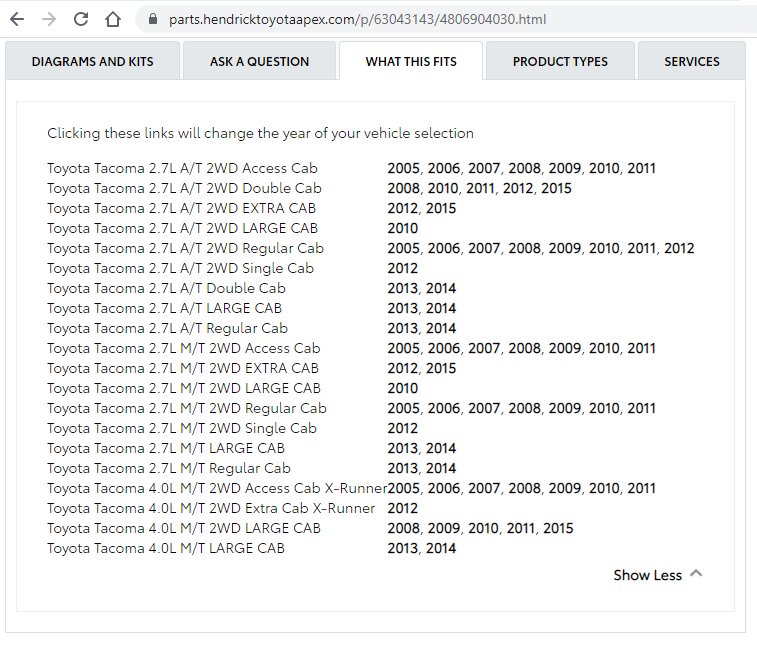
Task: Pick 2012 for 2.7L A/T 2WD EXTRA CAB
Action: pos(403,209)
